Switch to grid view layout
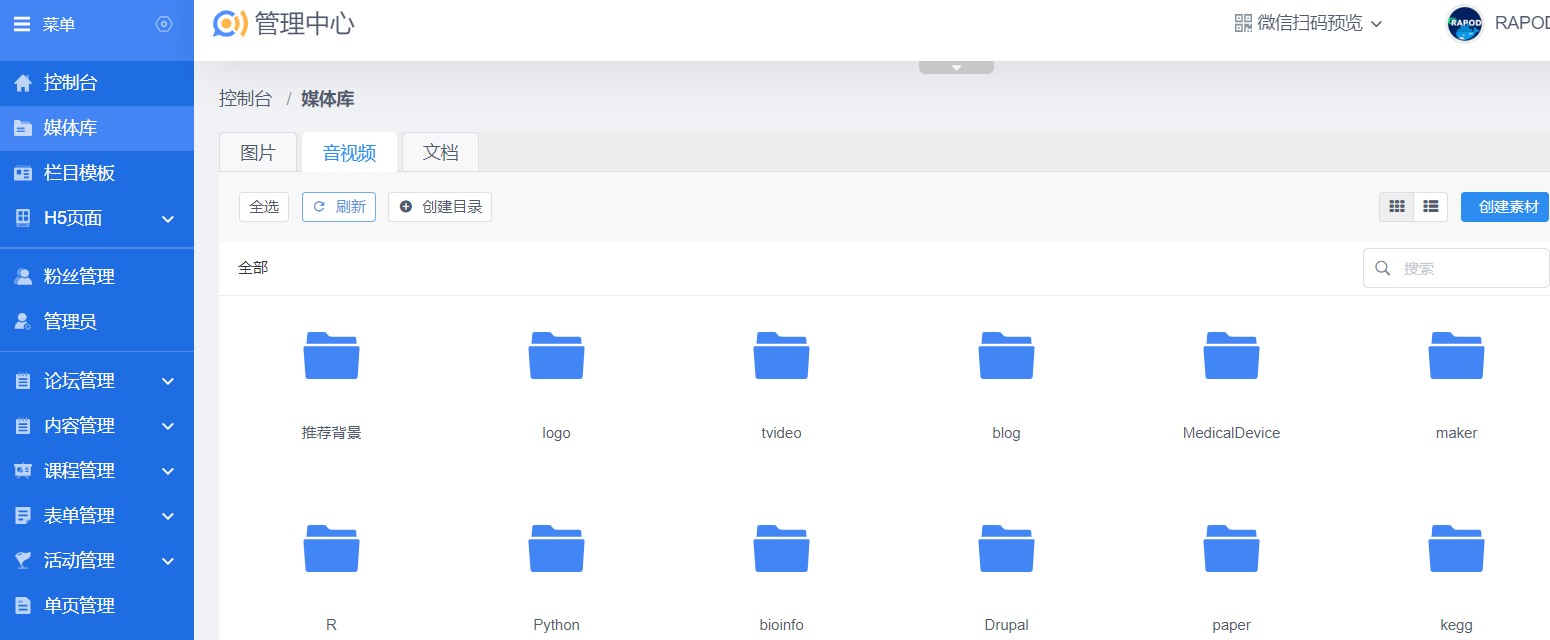Viewport: 1550px width, 640px height. click(x=1397, y=207)
